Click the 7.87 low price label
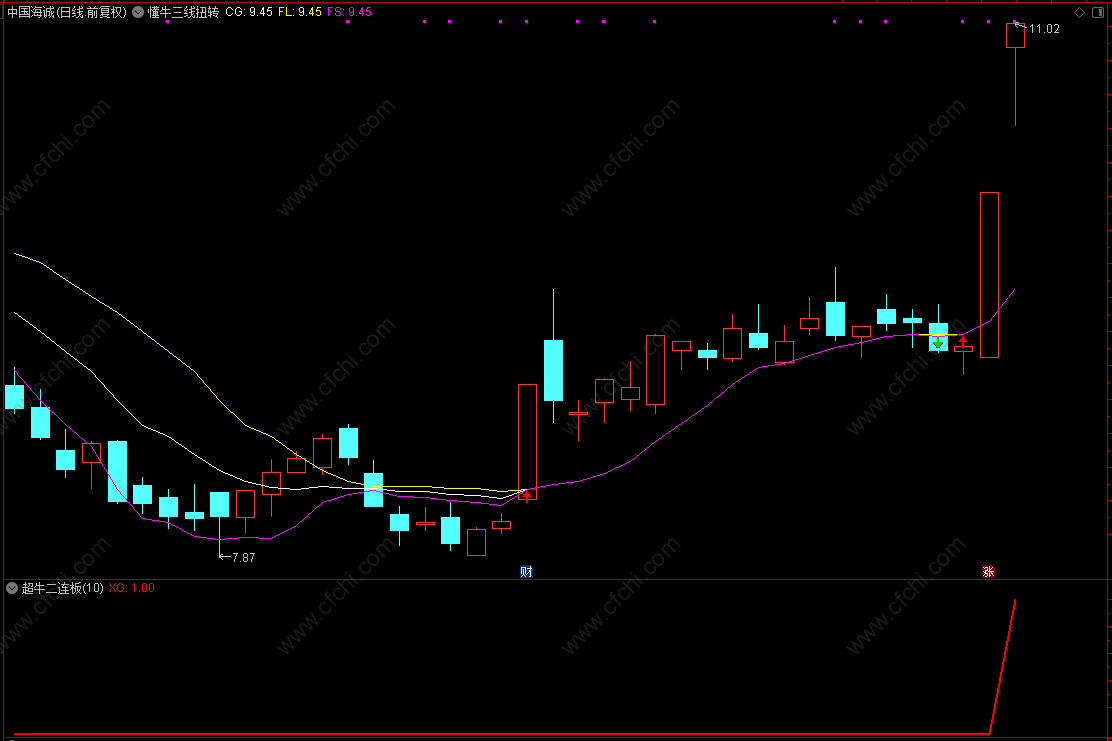The height and width of the screenshot is (741, 1112). [243, 557]
